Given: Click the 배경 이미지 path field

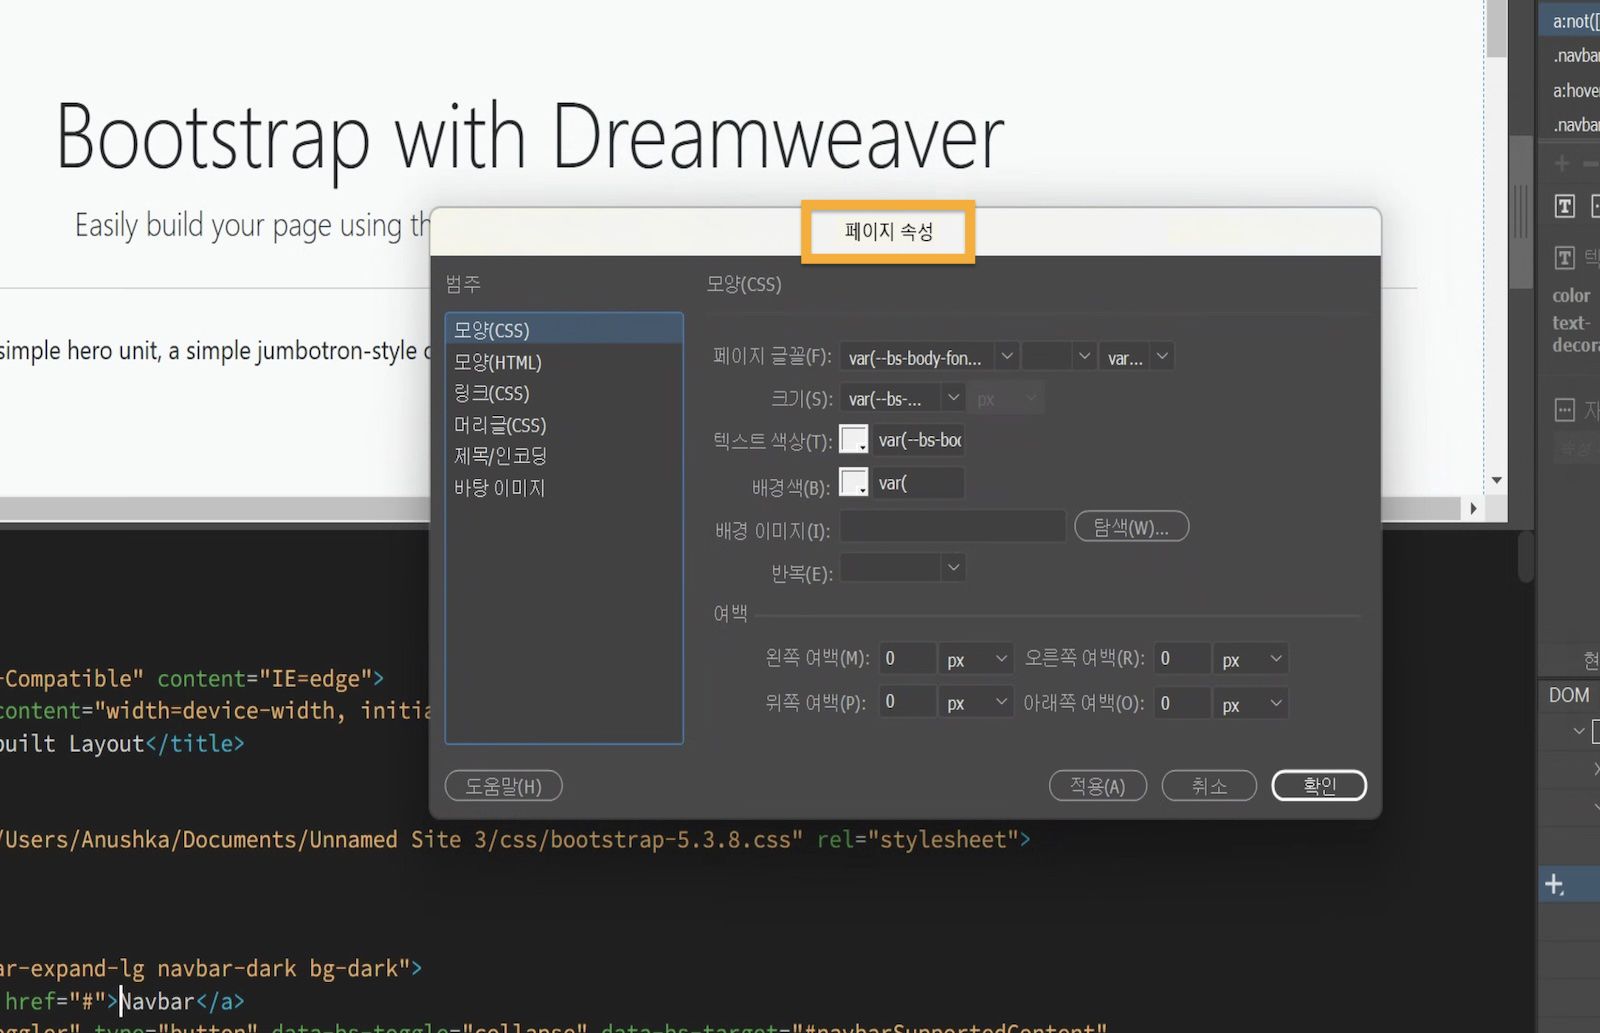Looking at the screenshot, I should (x=953, y=527).
